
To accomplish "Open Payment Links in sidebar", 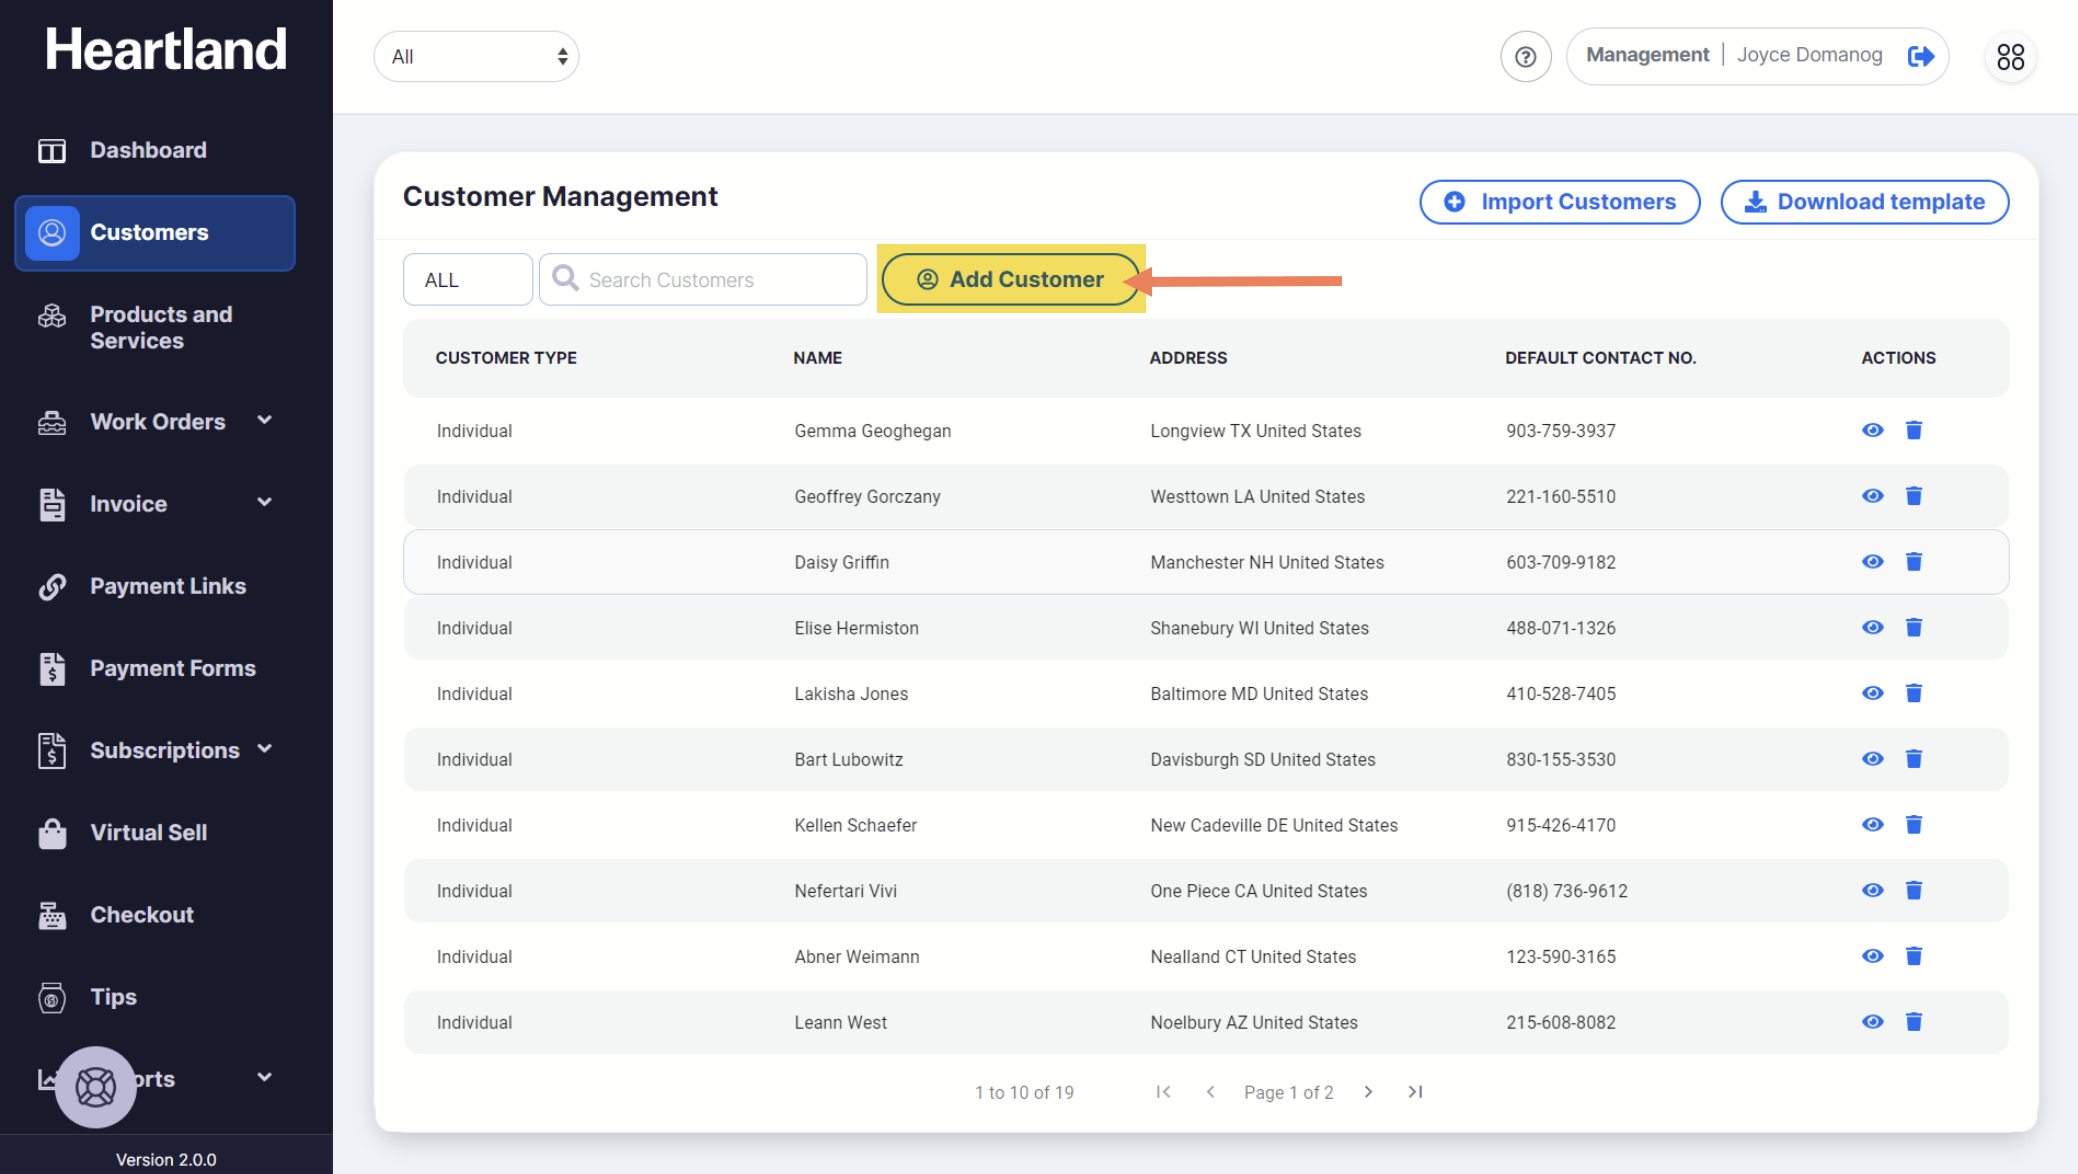I will pos(167,586).
